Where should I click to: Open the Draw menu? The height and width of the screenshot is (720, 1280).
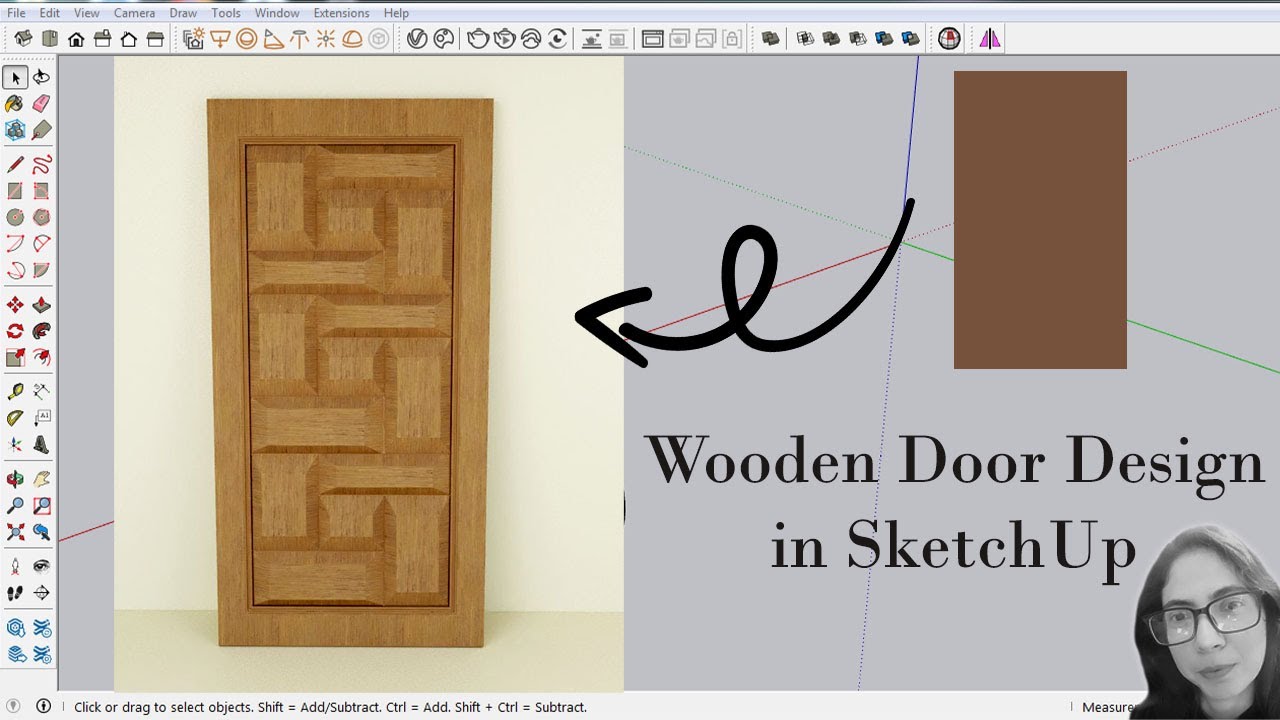[183, 13]
